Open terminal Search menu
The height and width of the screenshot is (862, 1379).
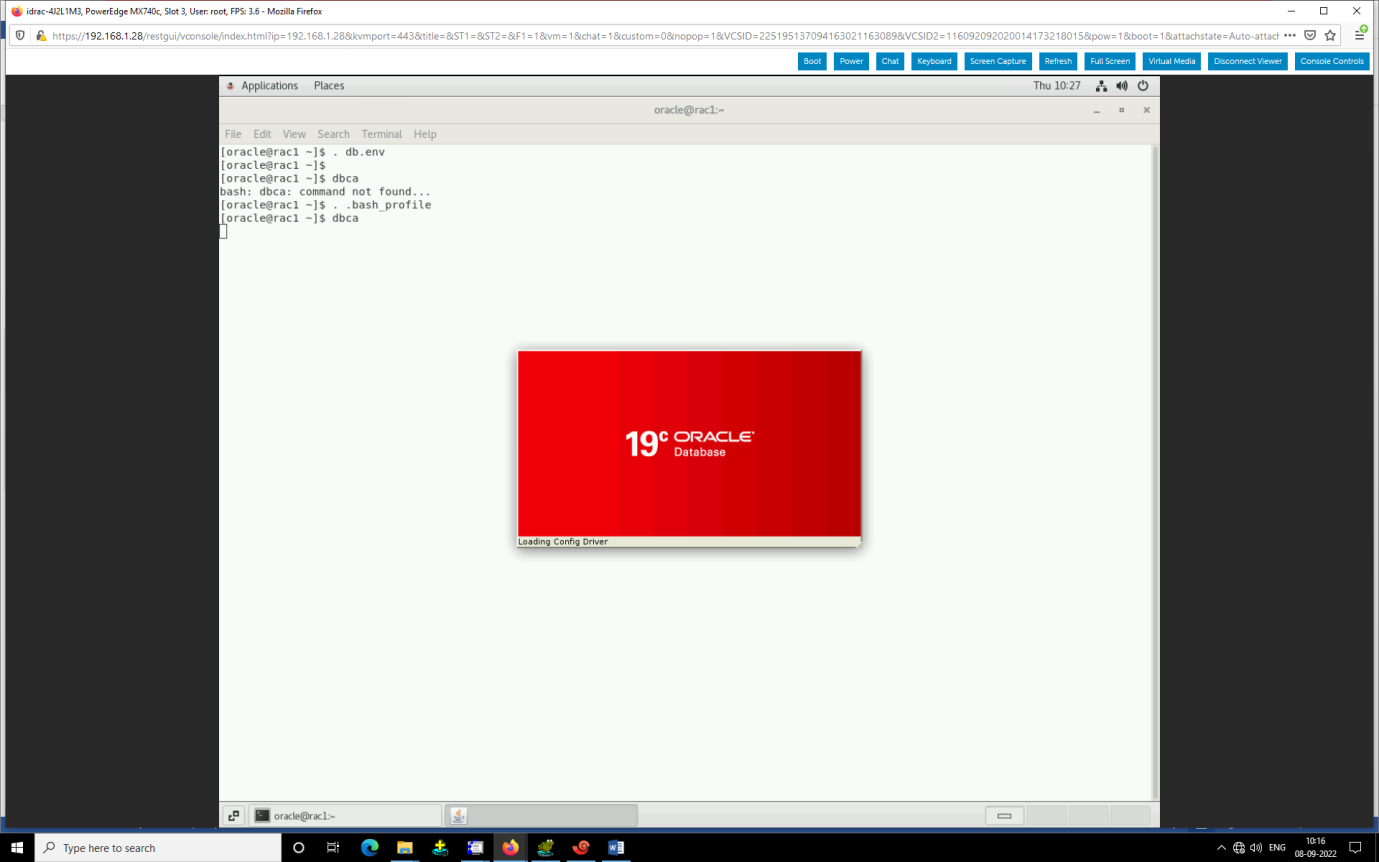coord(334,134)
